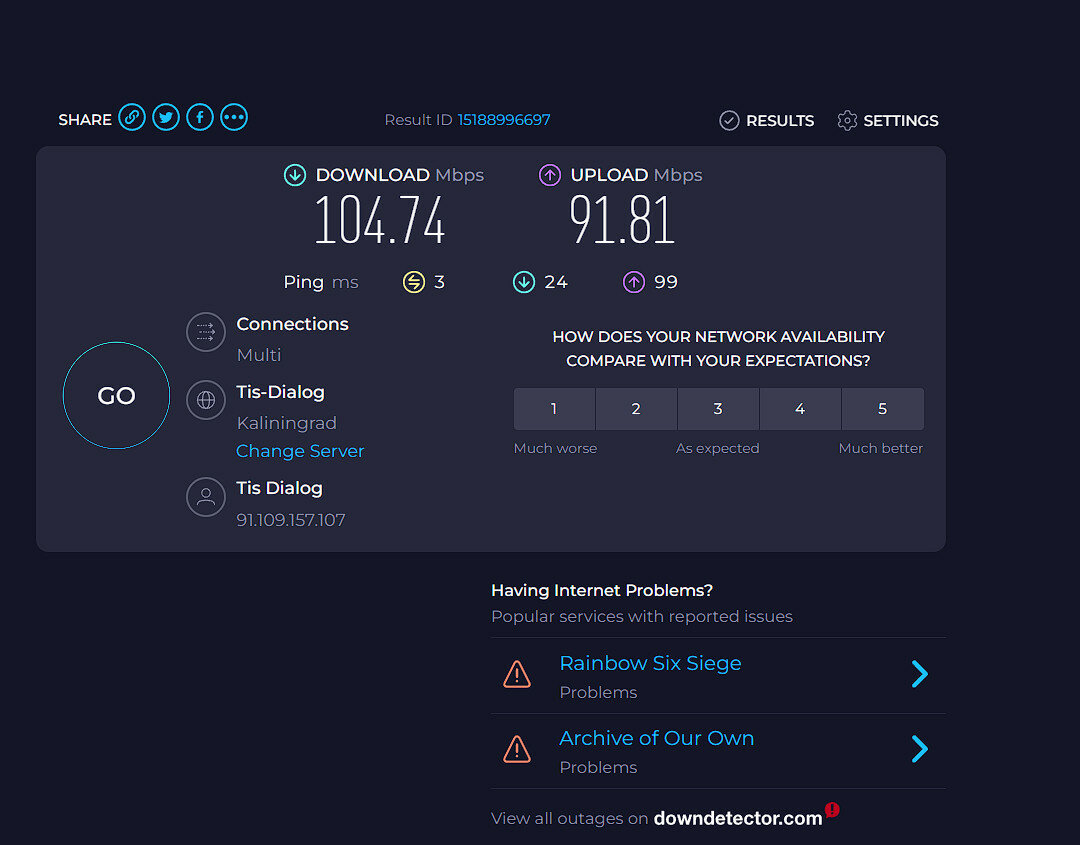Click the ISP user profile icon
1080x845 pixels.
click(206, 497)
